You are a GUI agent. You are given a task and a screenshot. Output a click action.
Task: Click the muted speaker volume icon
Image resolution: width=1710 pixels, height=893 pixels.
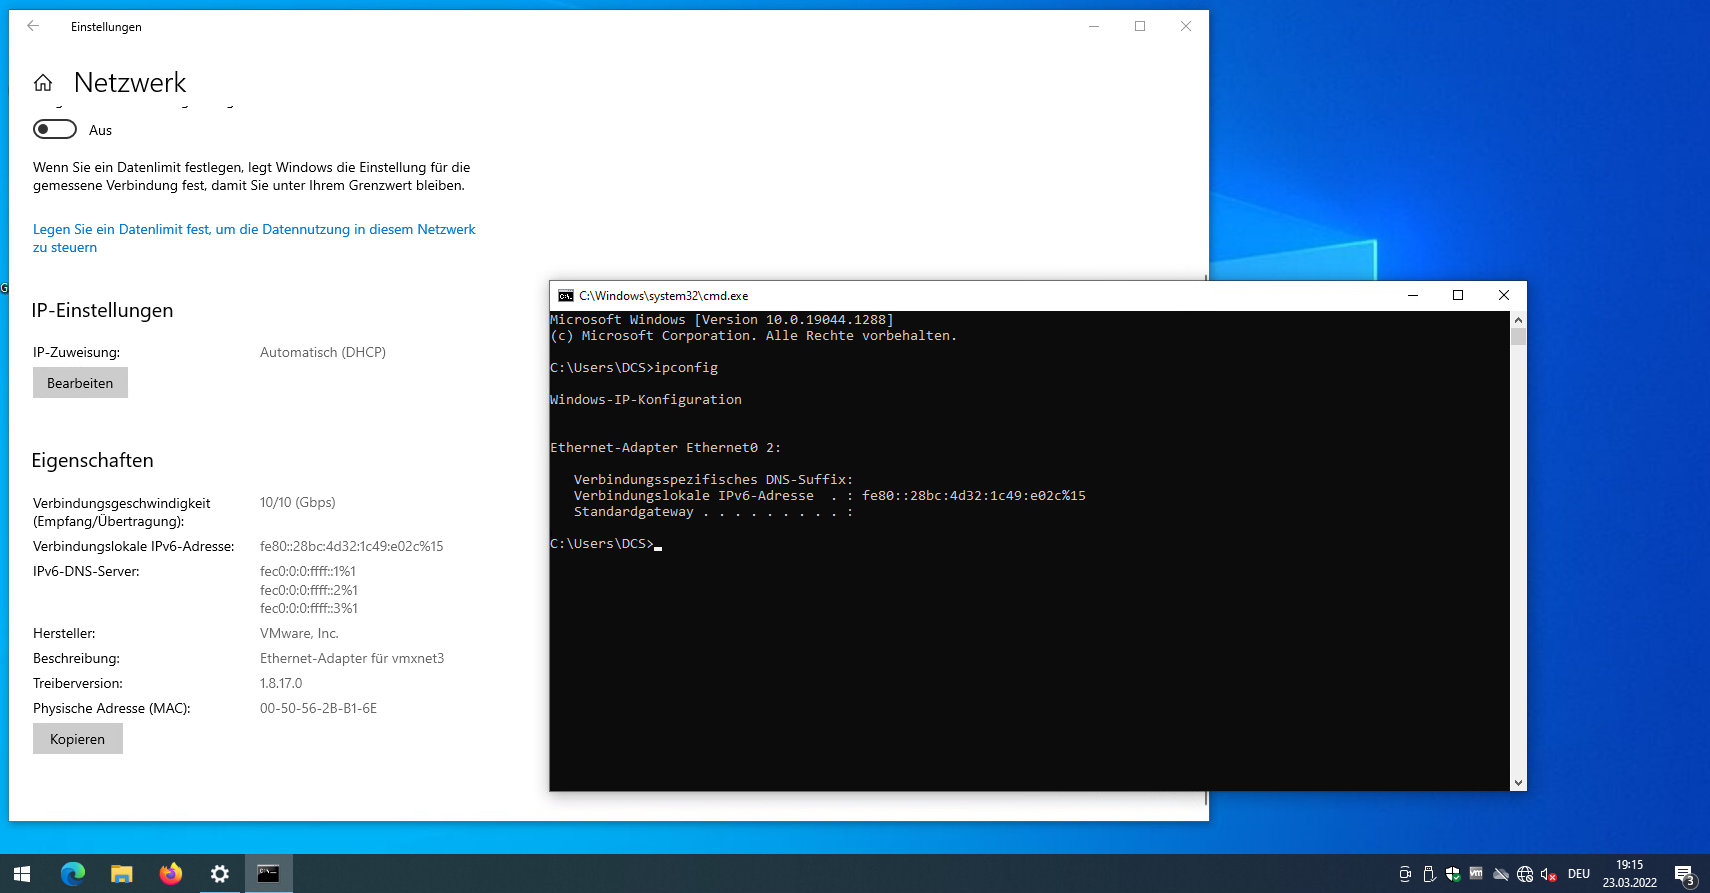[1548, 874]
